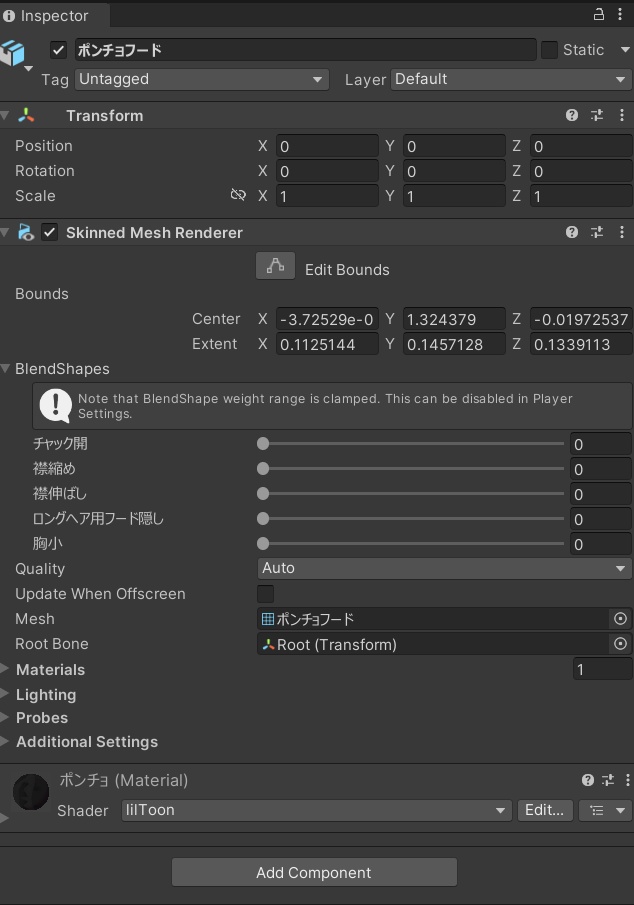The image size is (634, 905).
Task: Enable Update When Offscreen
Action: point(265,594)
